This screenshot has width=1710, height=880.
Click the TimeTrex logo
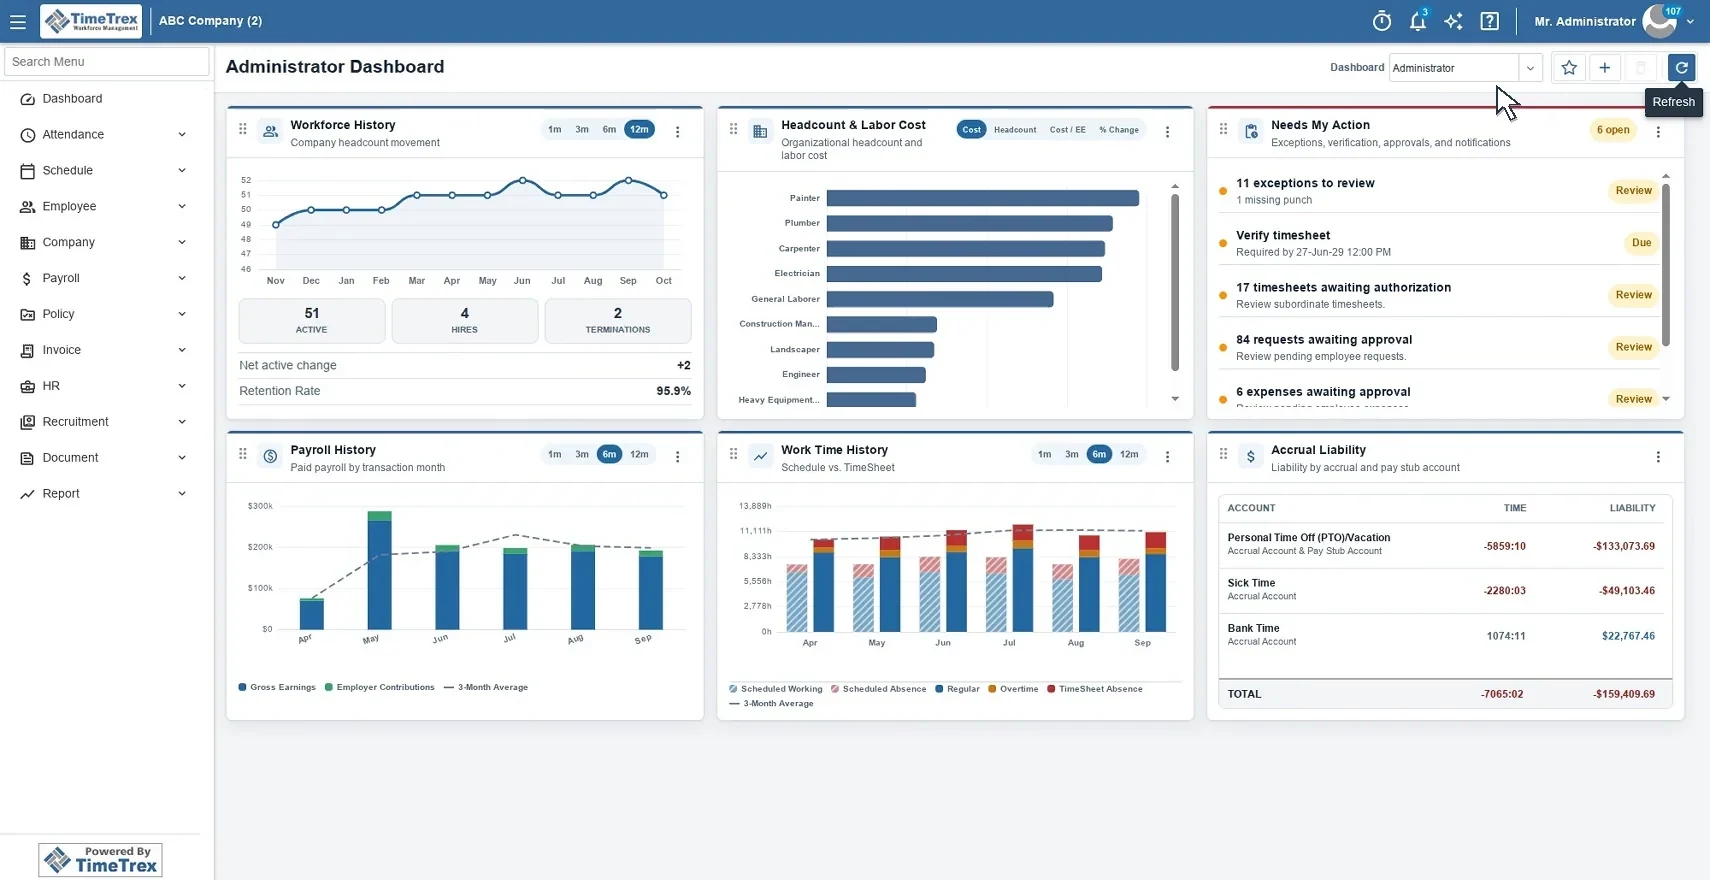(x=91, y=21)
